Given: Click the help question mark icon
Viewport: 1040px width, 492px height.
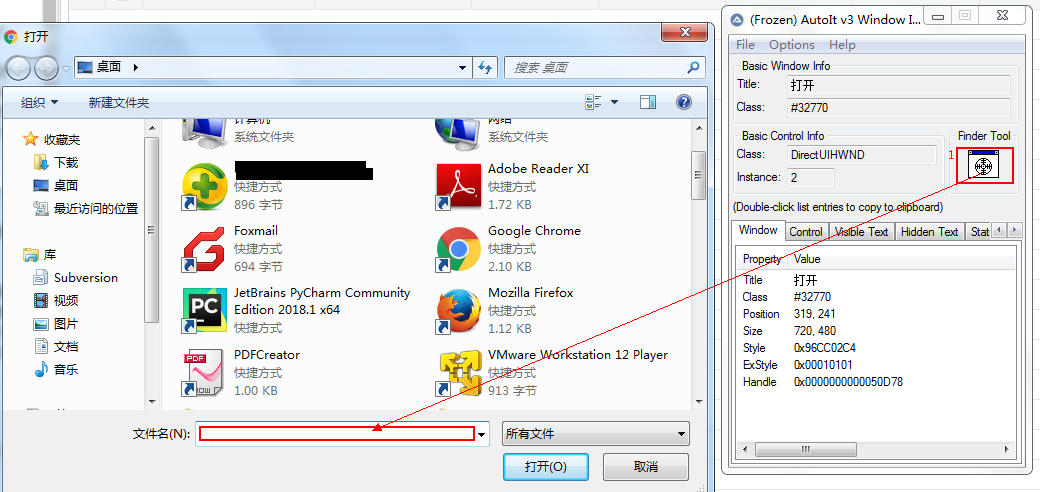Looking at the screenshot, I should [684, 102].
